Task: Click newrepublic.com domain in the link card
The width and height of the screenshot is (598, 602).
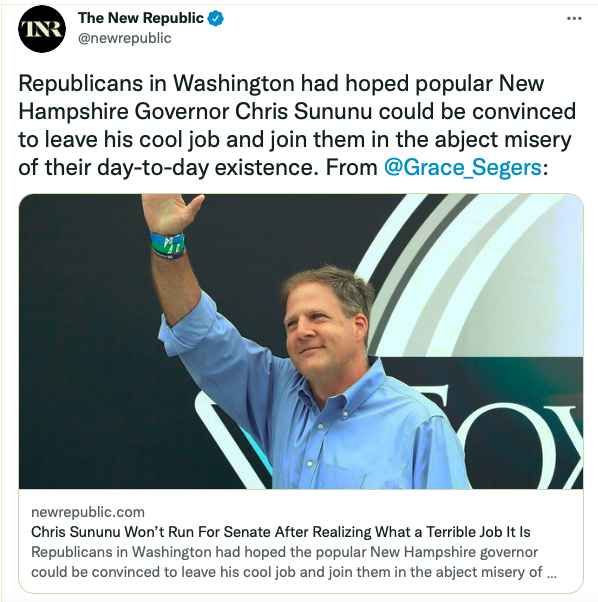Action: pos(88,512)
